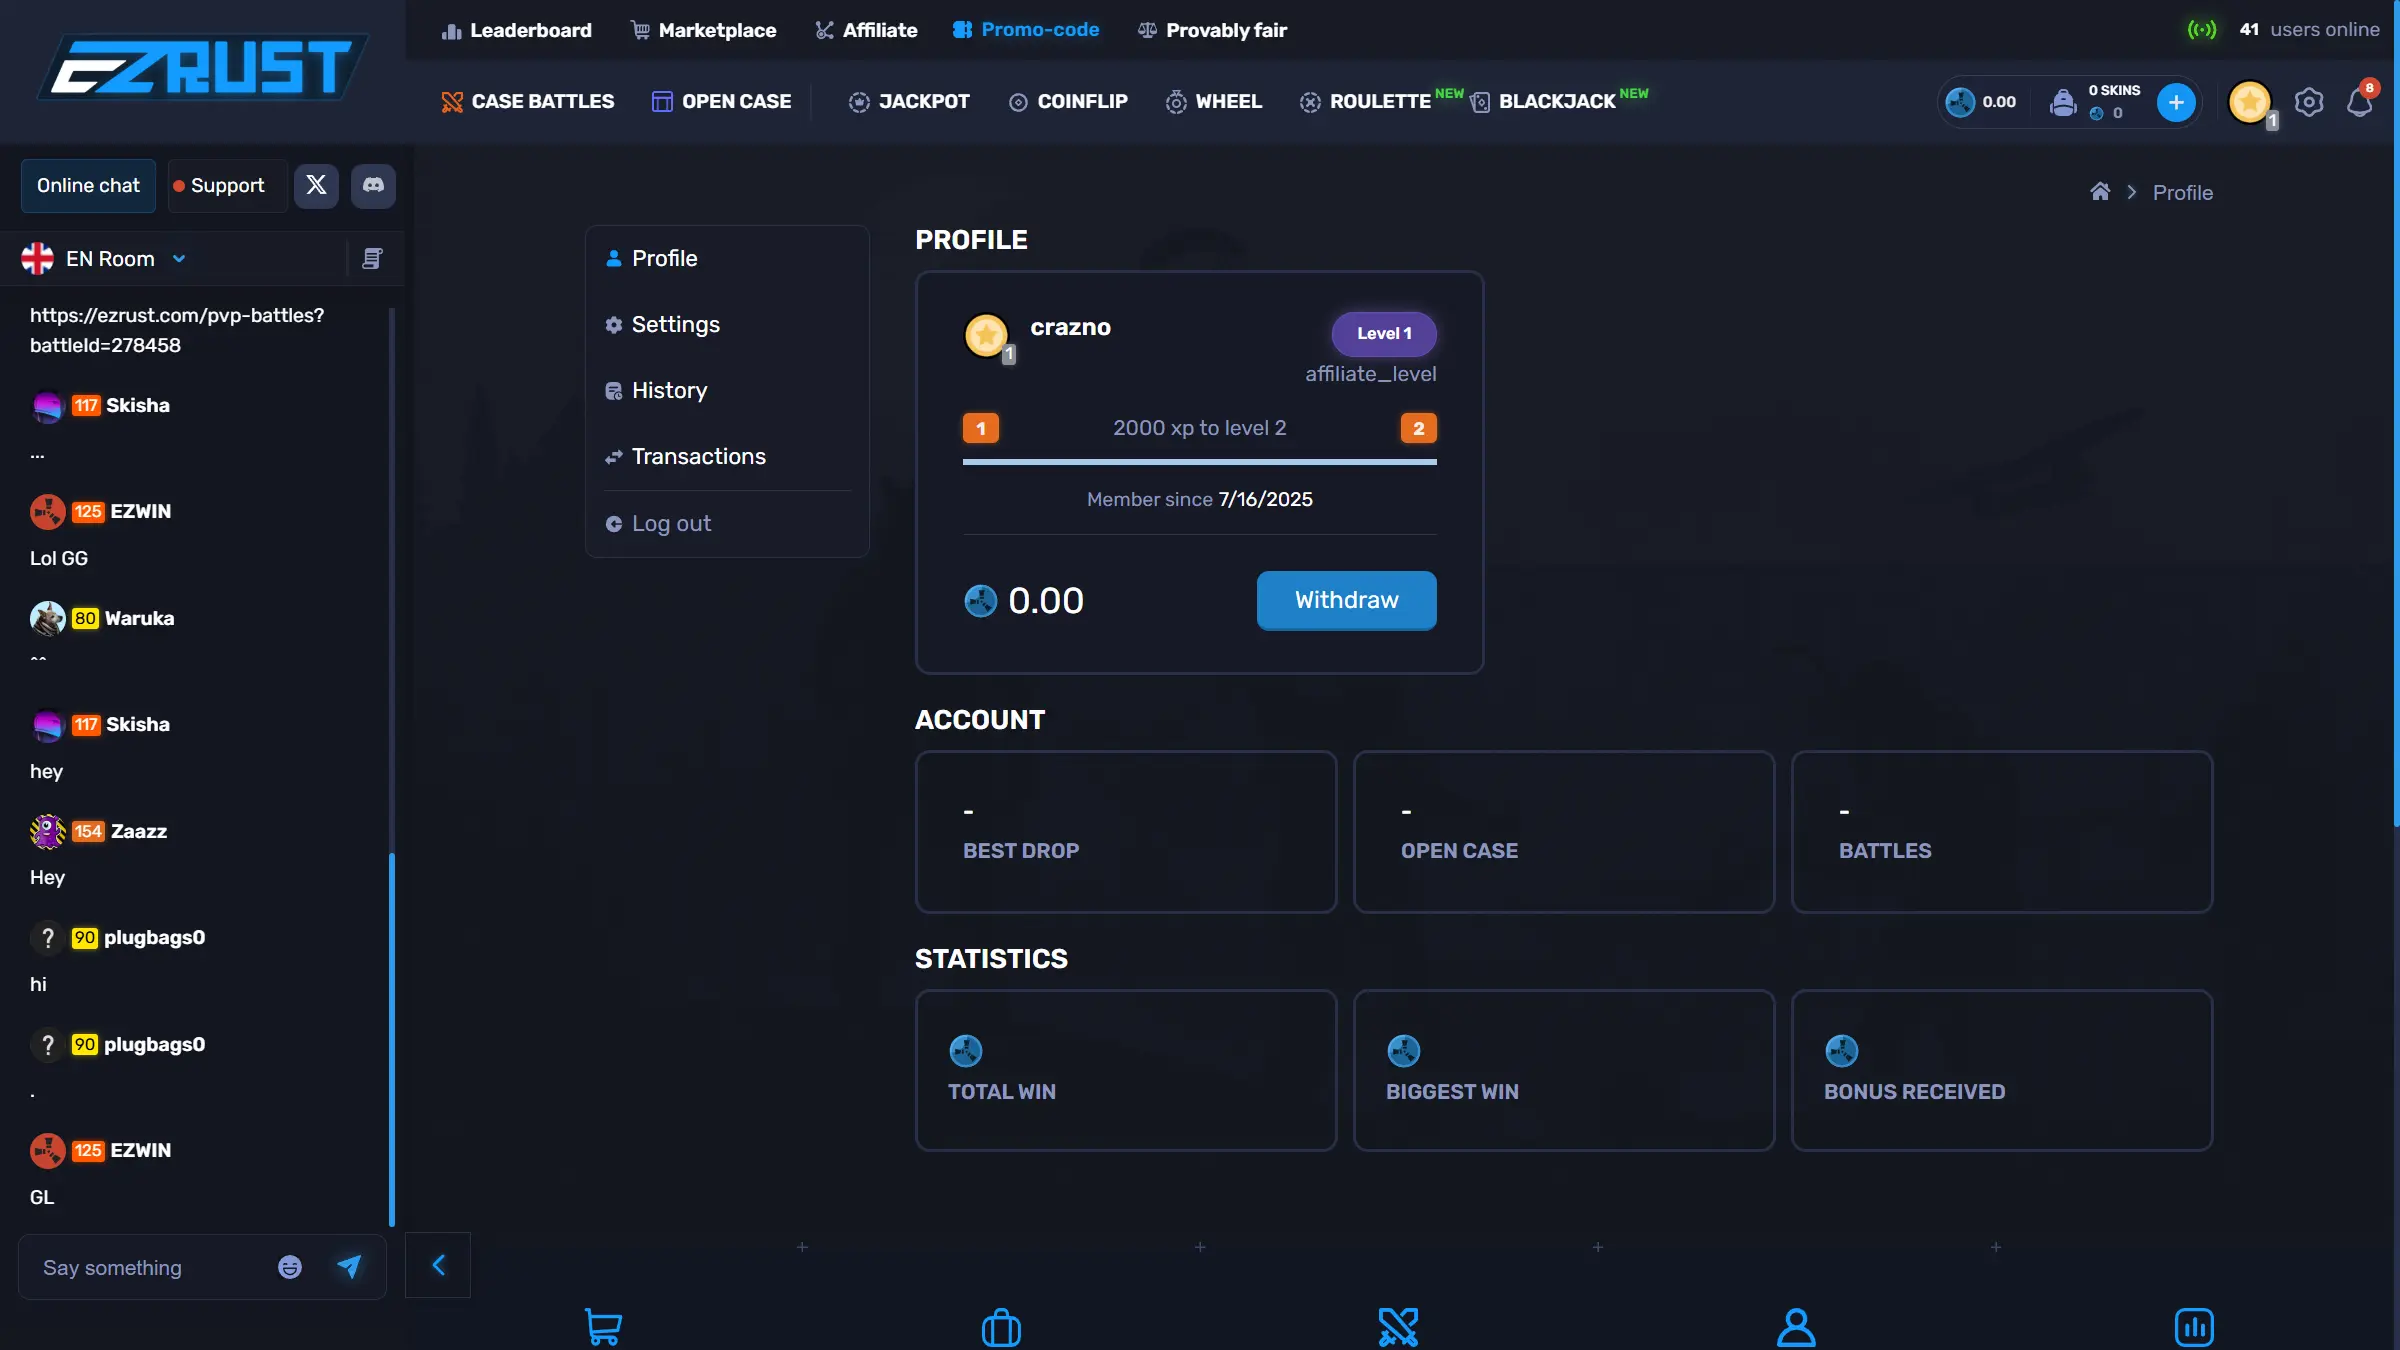Screen dimensions: 2400x1350
Task: Open the emoji picker in chat
Action: [x=290, y=1267]
